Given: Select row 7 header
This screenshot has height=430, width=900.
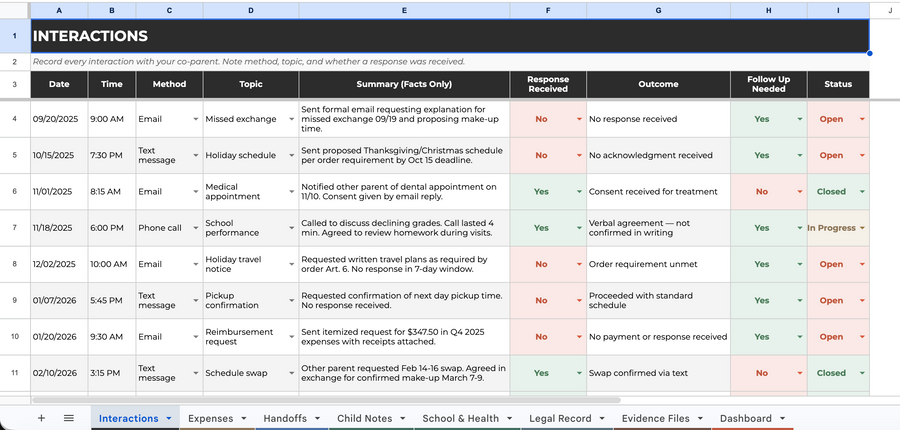Looking at the screenshot, I should point(15,228).
